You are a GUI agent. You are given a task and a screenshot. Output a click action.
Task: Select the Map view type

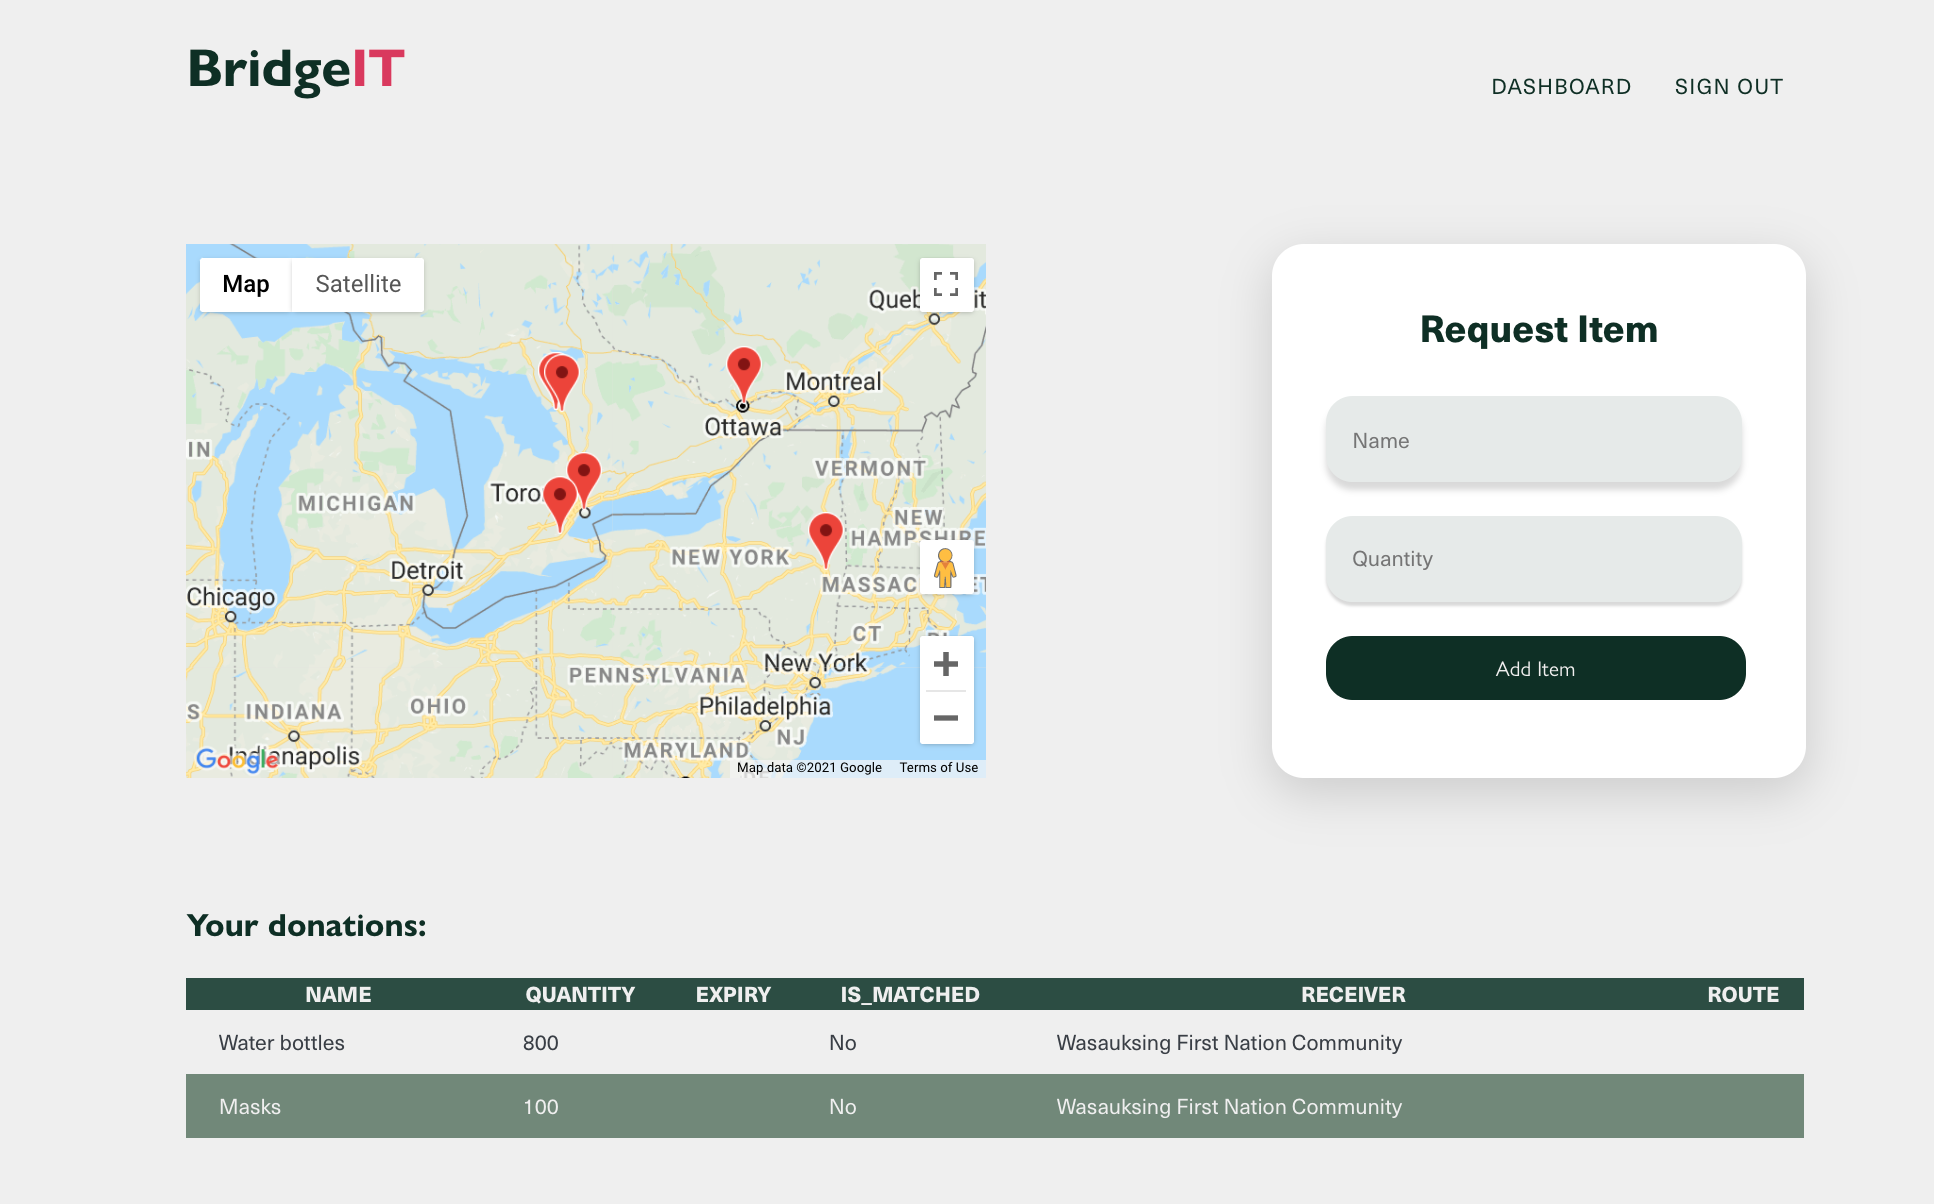(x=246, y=285)
